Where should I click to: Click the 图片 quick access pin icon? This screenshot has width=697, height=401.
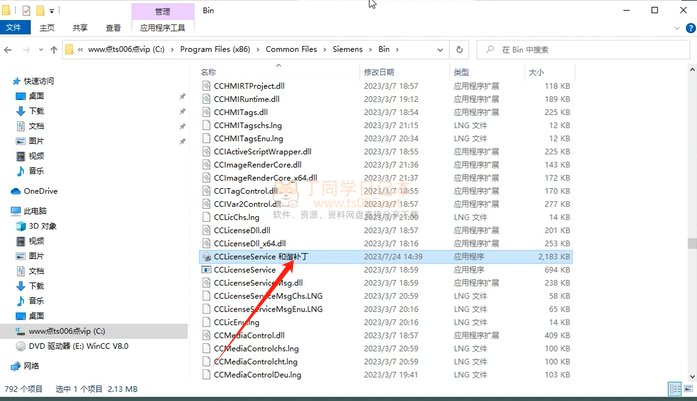182,141
